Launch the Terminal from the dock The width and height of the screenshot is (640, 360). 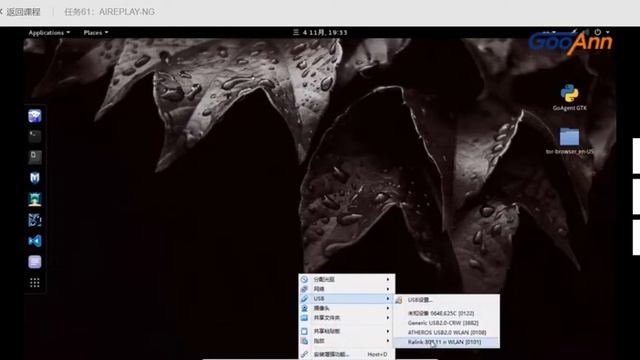point(35,136)
